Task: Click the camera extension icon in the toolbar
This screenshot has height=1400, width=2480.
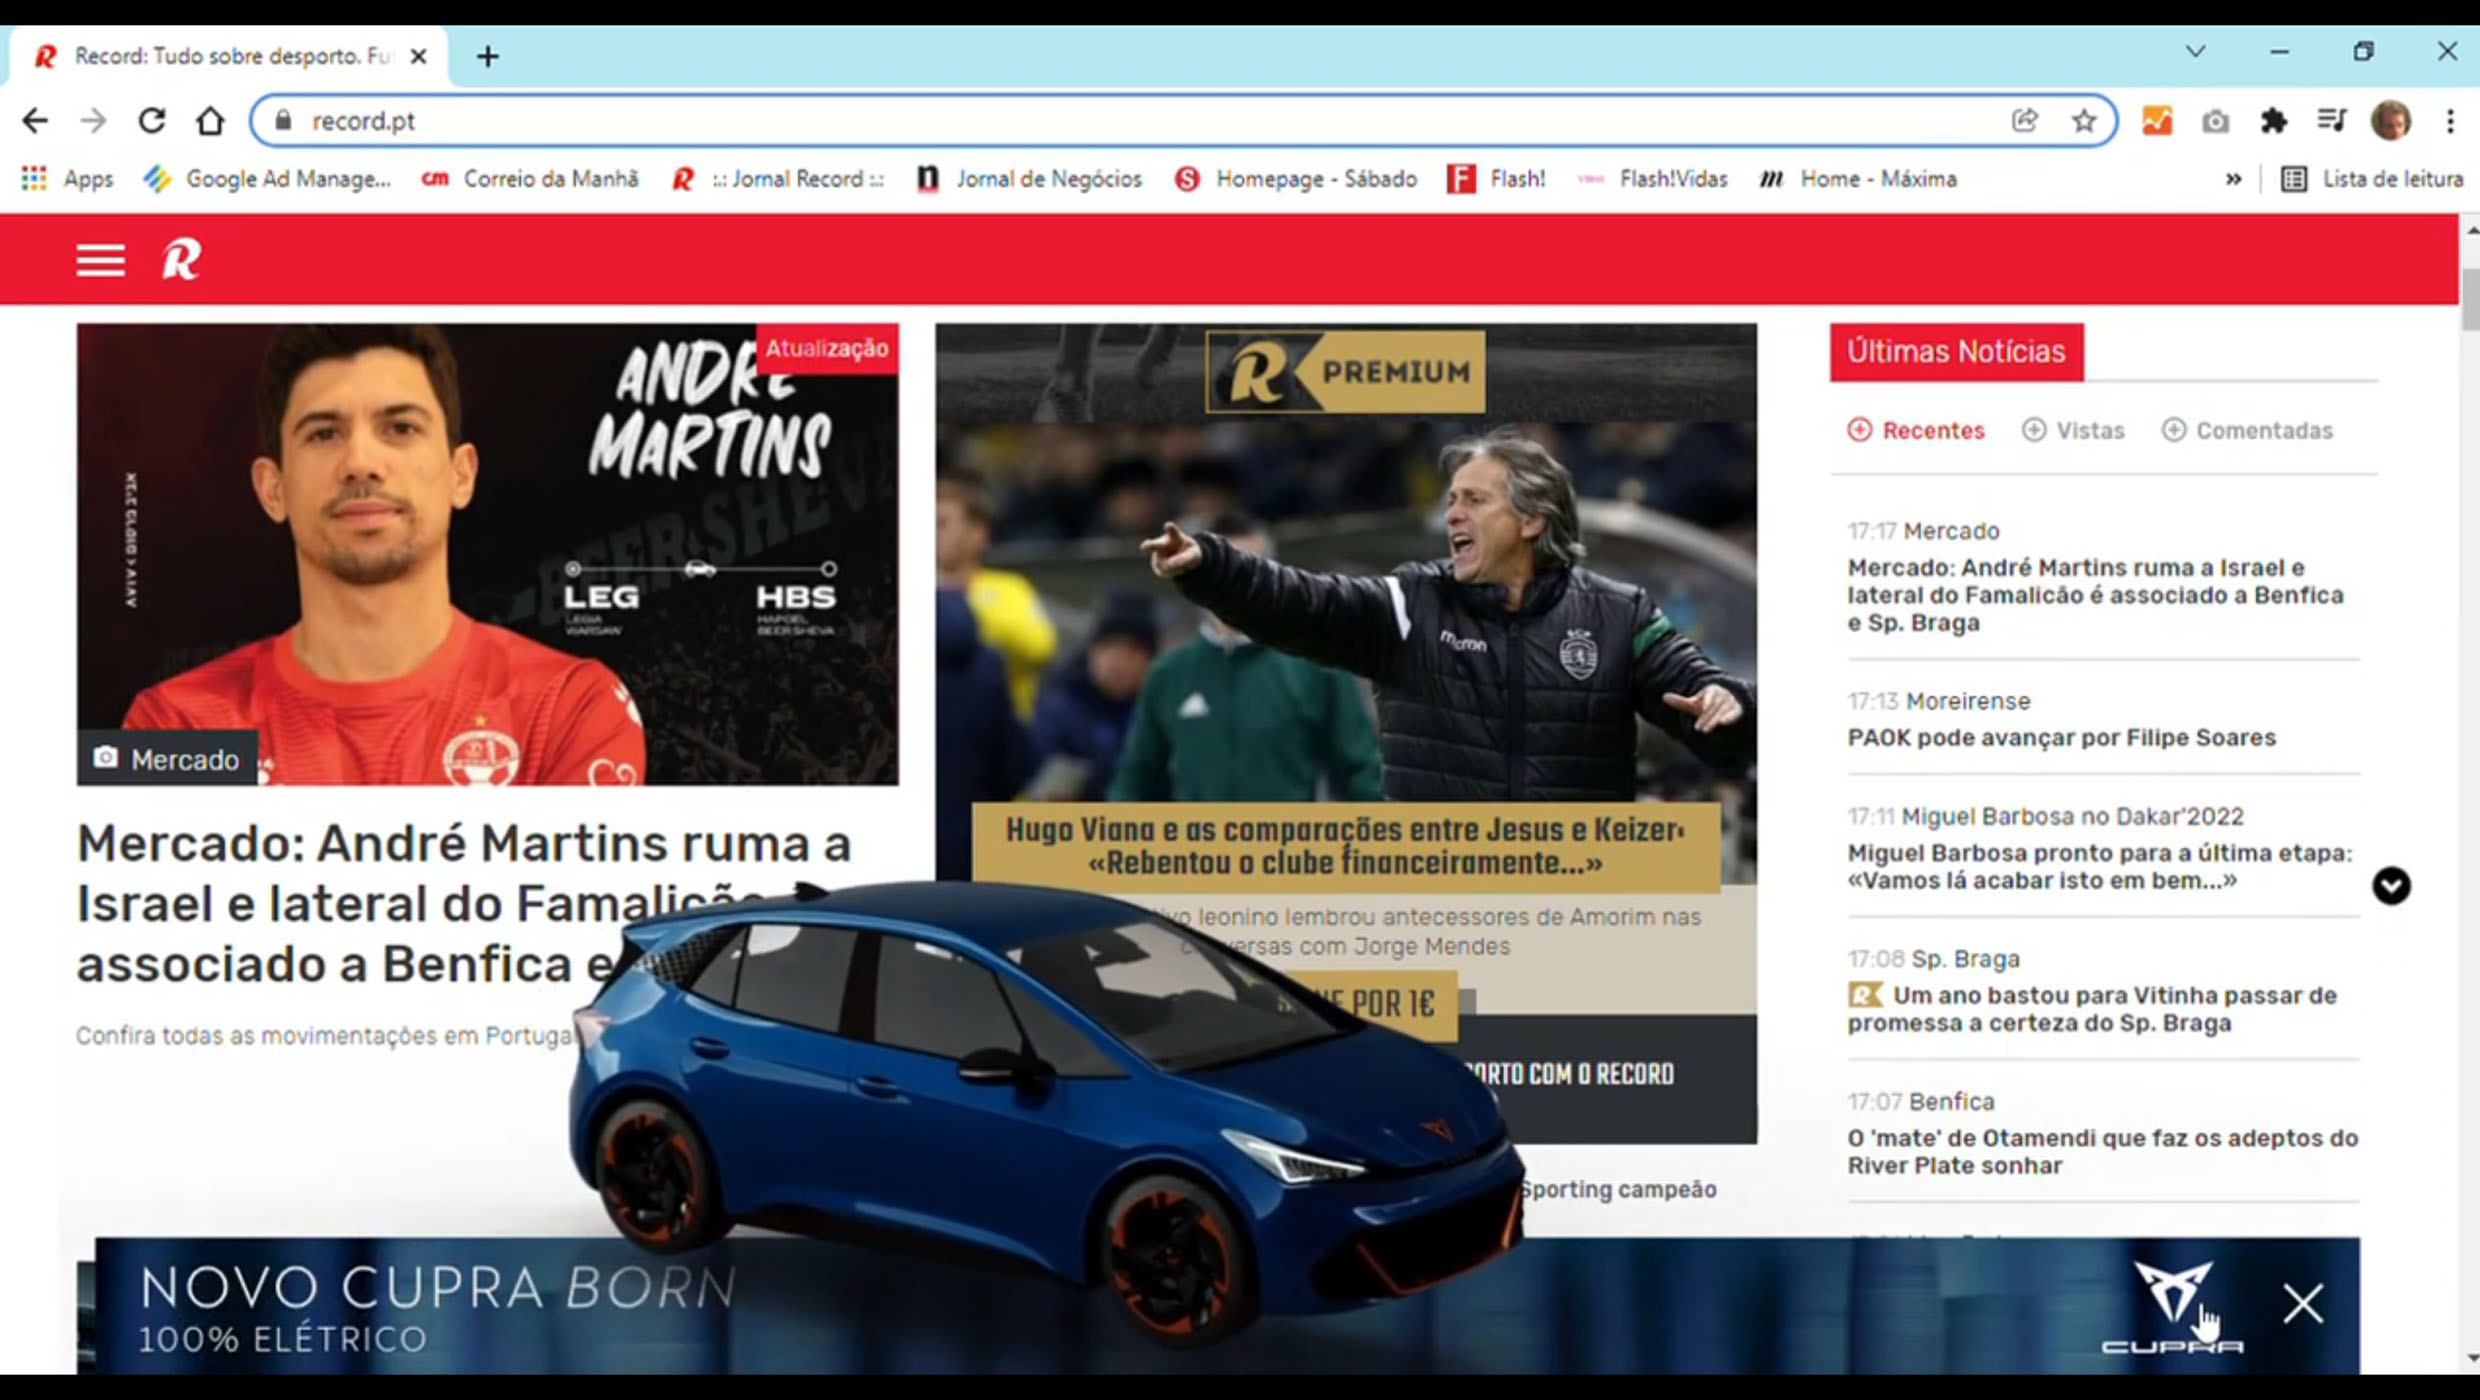Action: tap(2215, 121)
